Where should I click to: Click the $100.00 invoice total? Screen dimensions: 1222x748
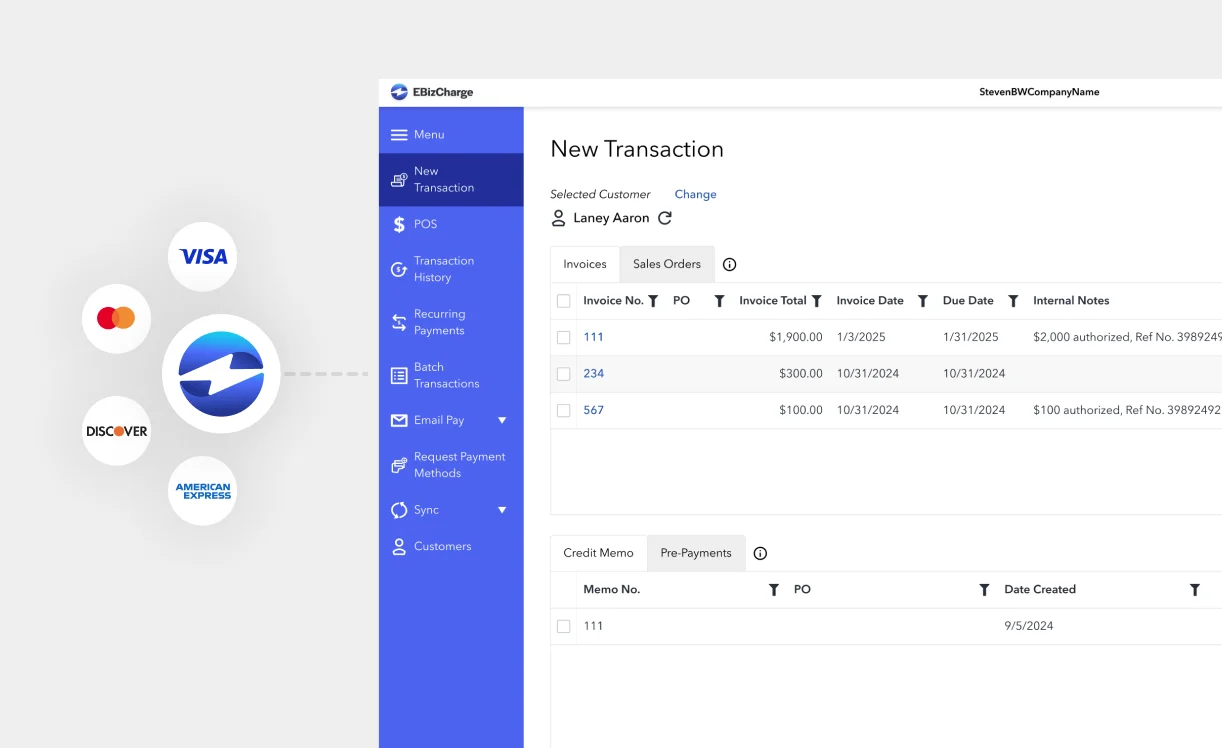[801, 410]
